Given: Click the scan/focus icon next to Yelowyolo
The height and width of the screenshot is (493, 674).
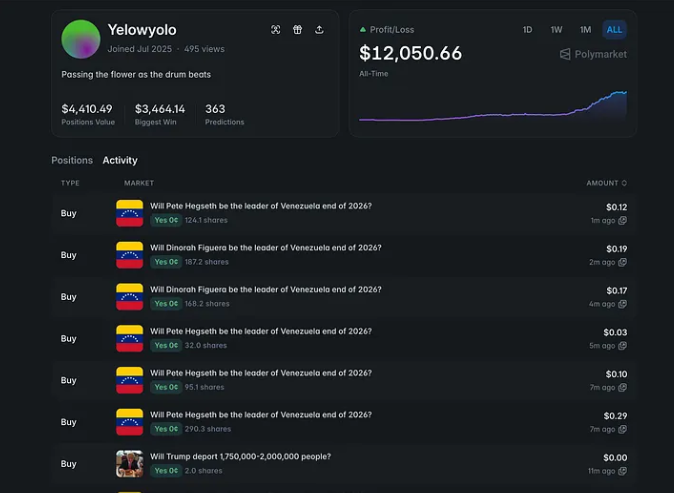Looking at the screenshot, I should (x=275, y=30).
